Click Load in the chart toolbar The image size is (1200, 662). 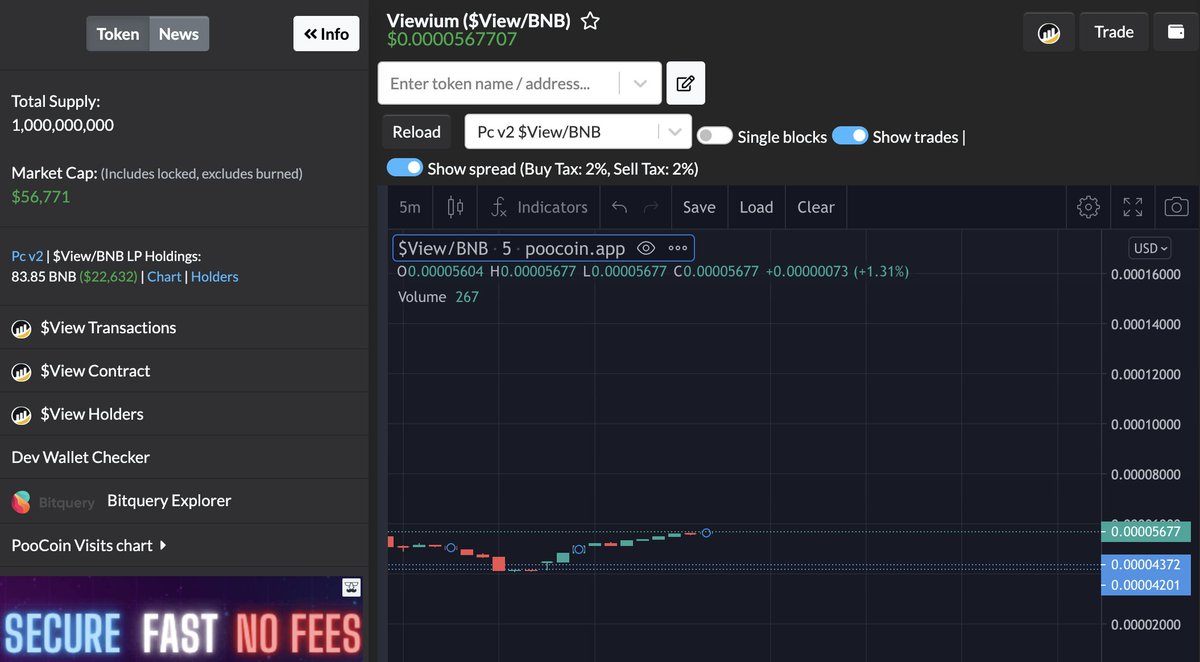tap(756, 207)
